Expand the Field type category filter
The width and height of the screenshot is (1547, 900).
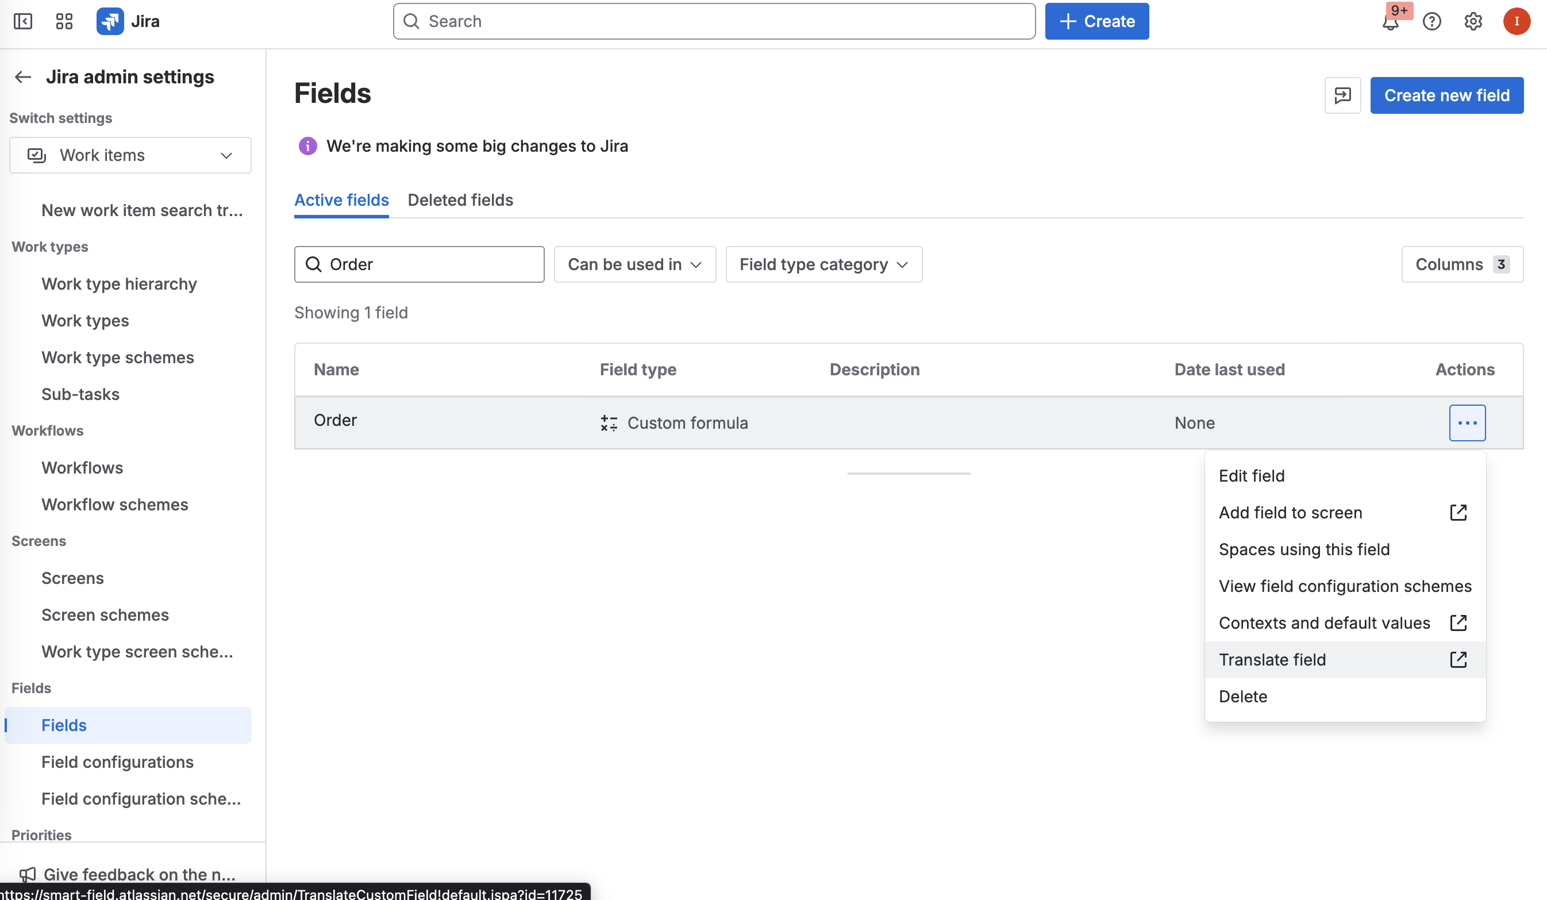[823, 264]
